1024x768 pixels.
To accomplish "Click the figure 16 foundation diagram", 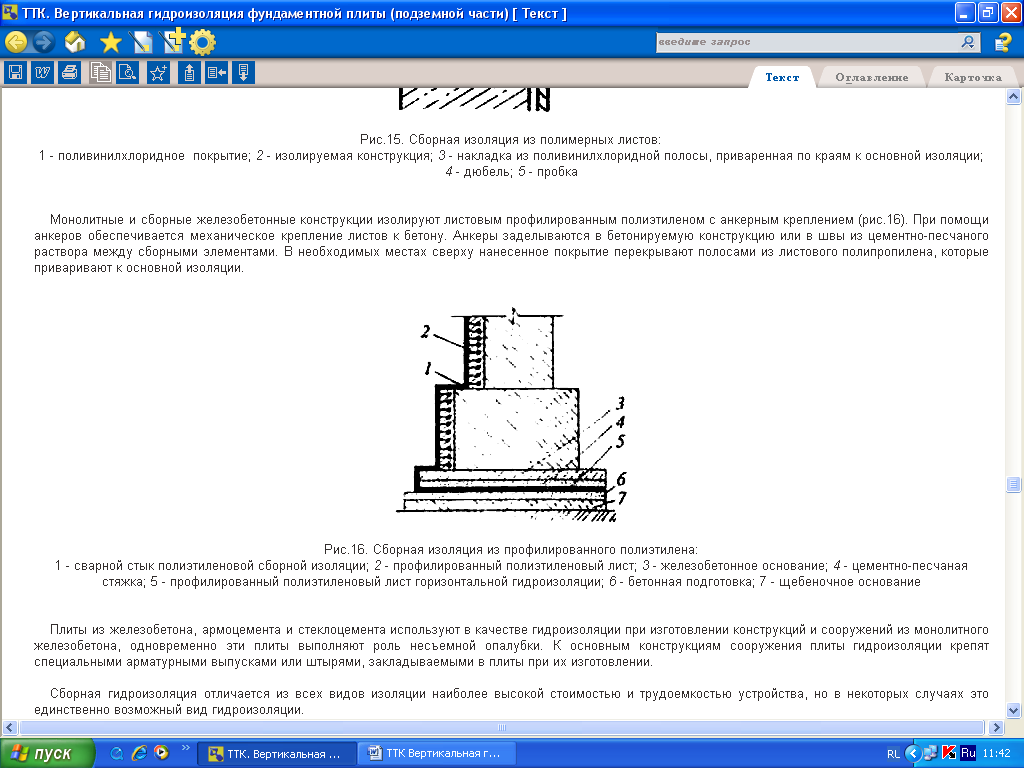I will [512, 415].
